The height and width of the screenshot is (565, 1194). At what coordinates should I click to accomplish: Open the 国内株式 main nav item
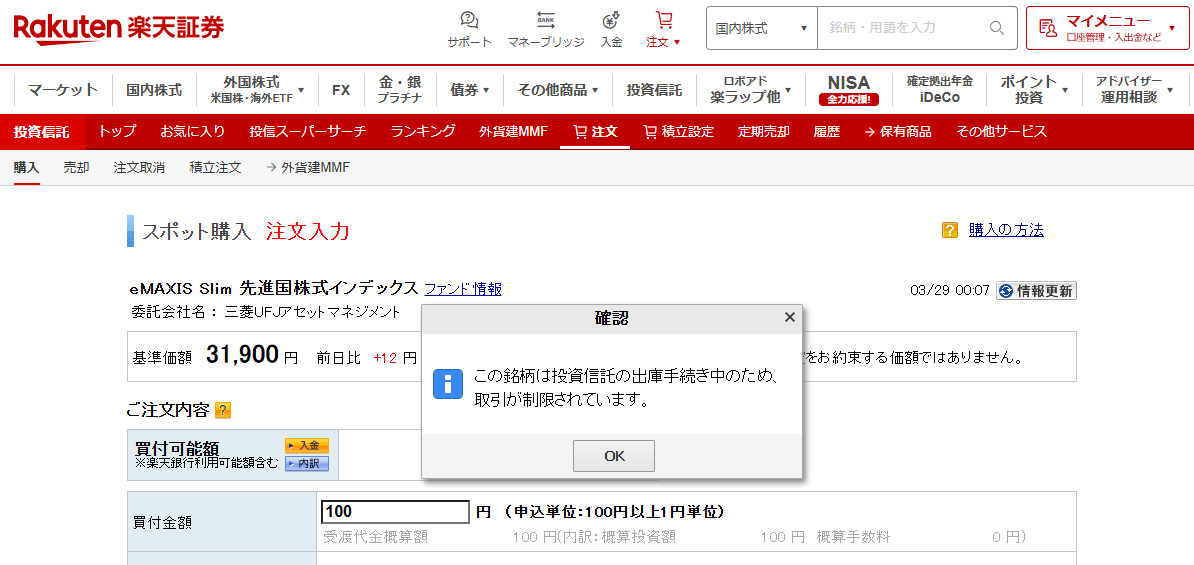coord(154,90)
